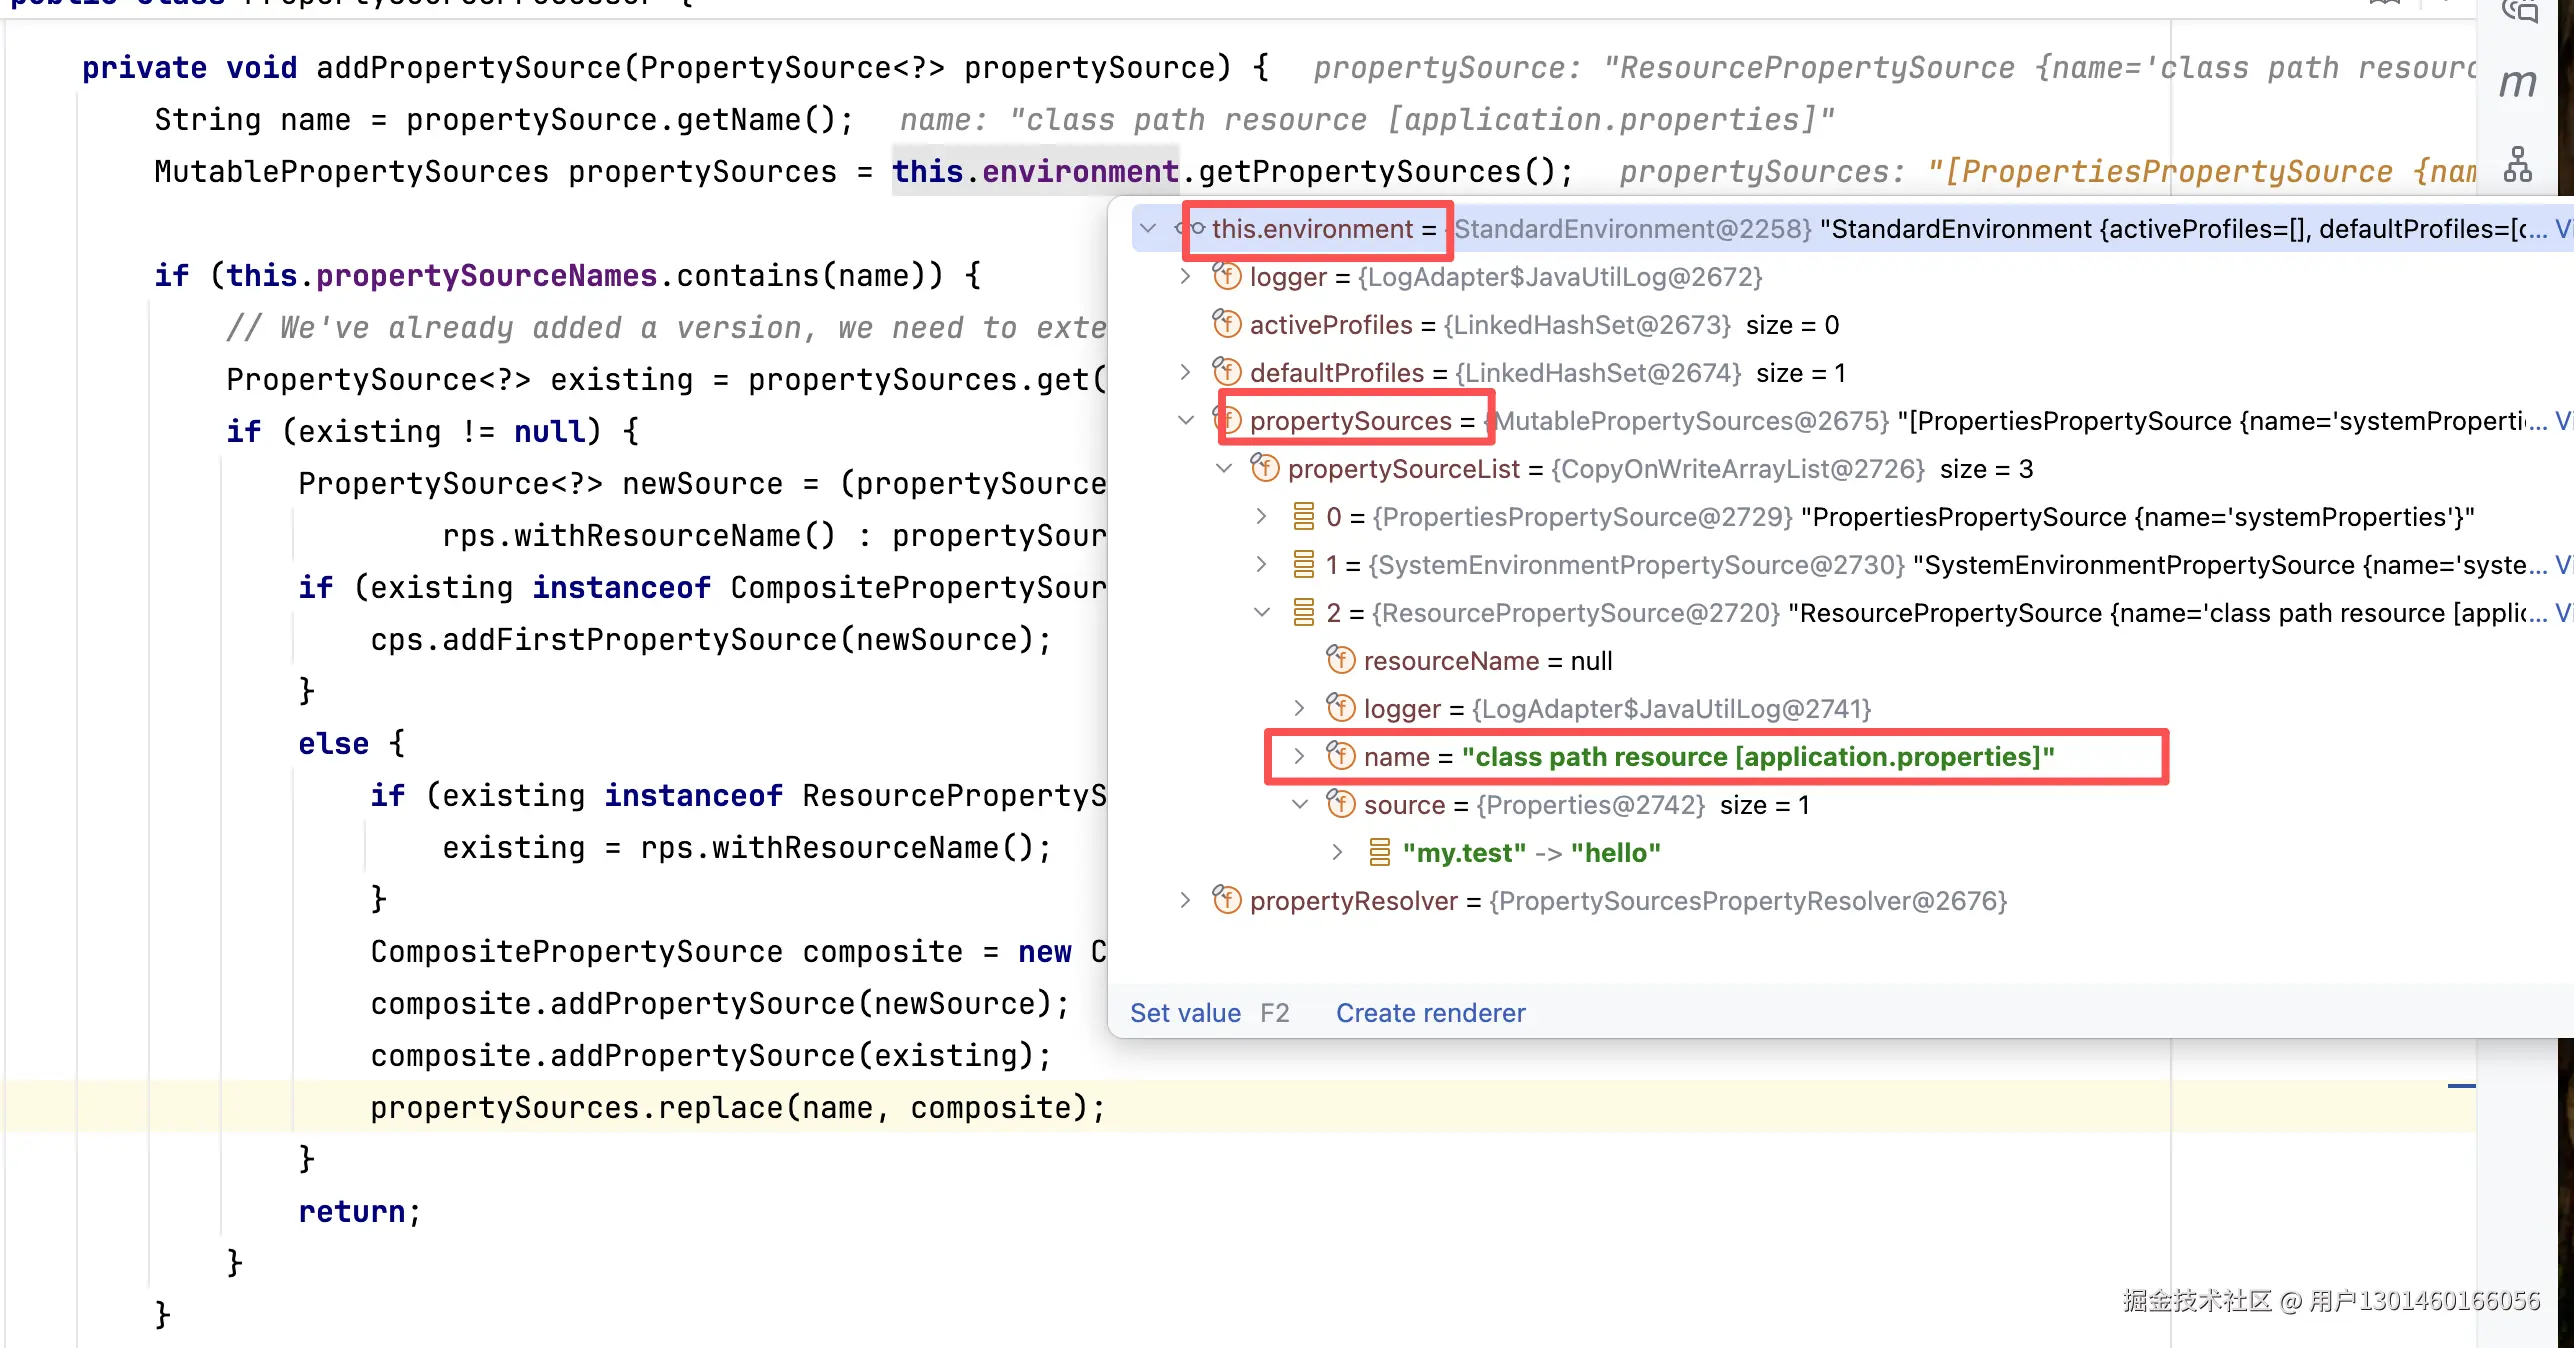Collapse the this.environment root node
2574x1348 pixels.
1148,228
